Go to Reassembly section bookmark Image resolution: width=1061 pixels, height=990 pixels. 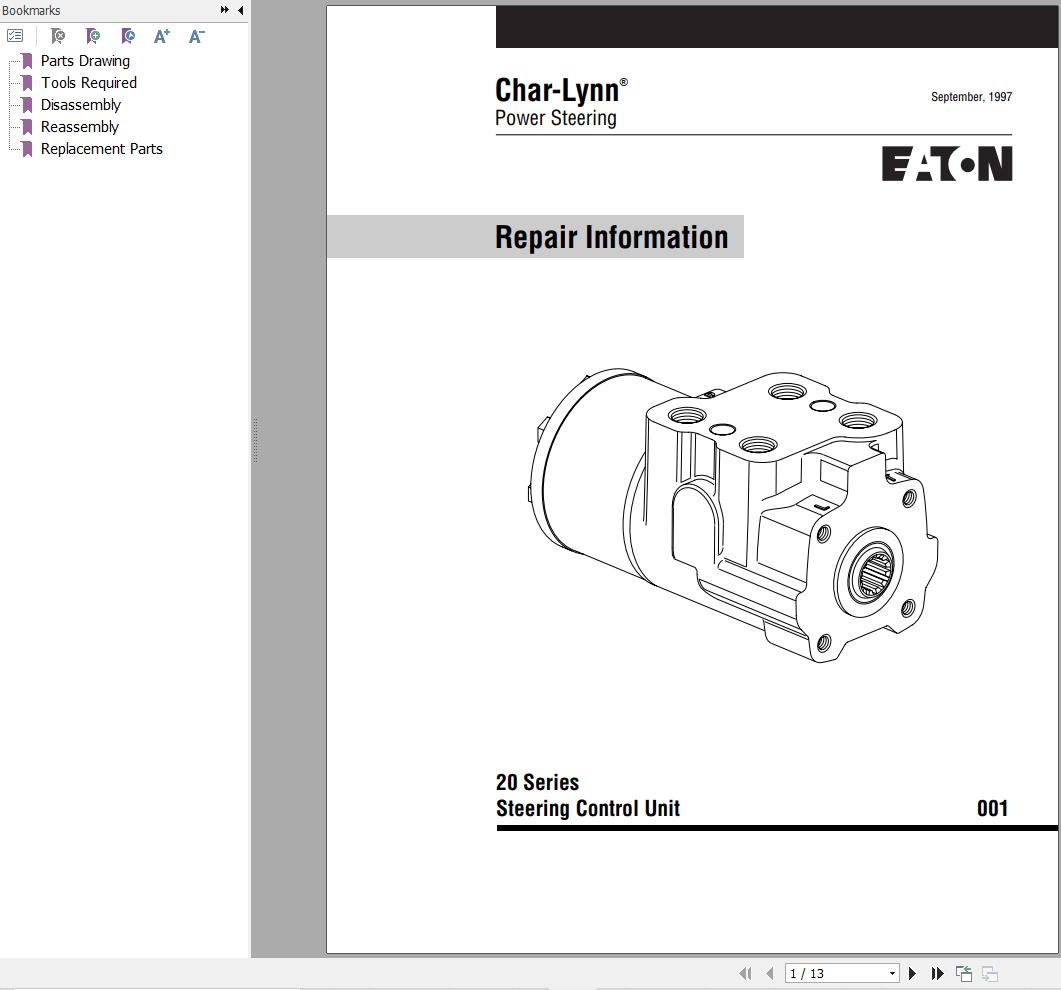(x=79, y=126)
